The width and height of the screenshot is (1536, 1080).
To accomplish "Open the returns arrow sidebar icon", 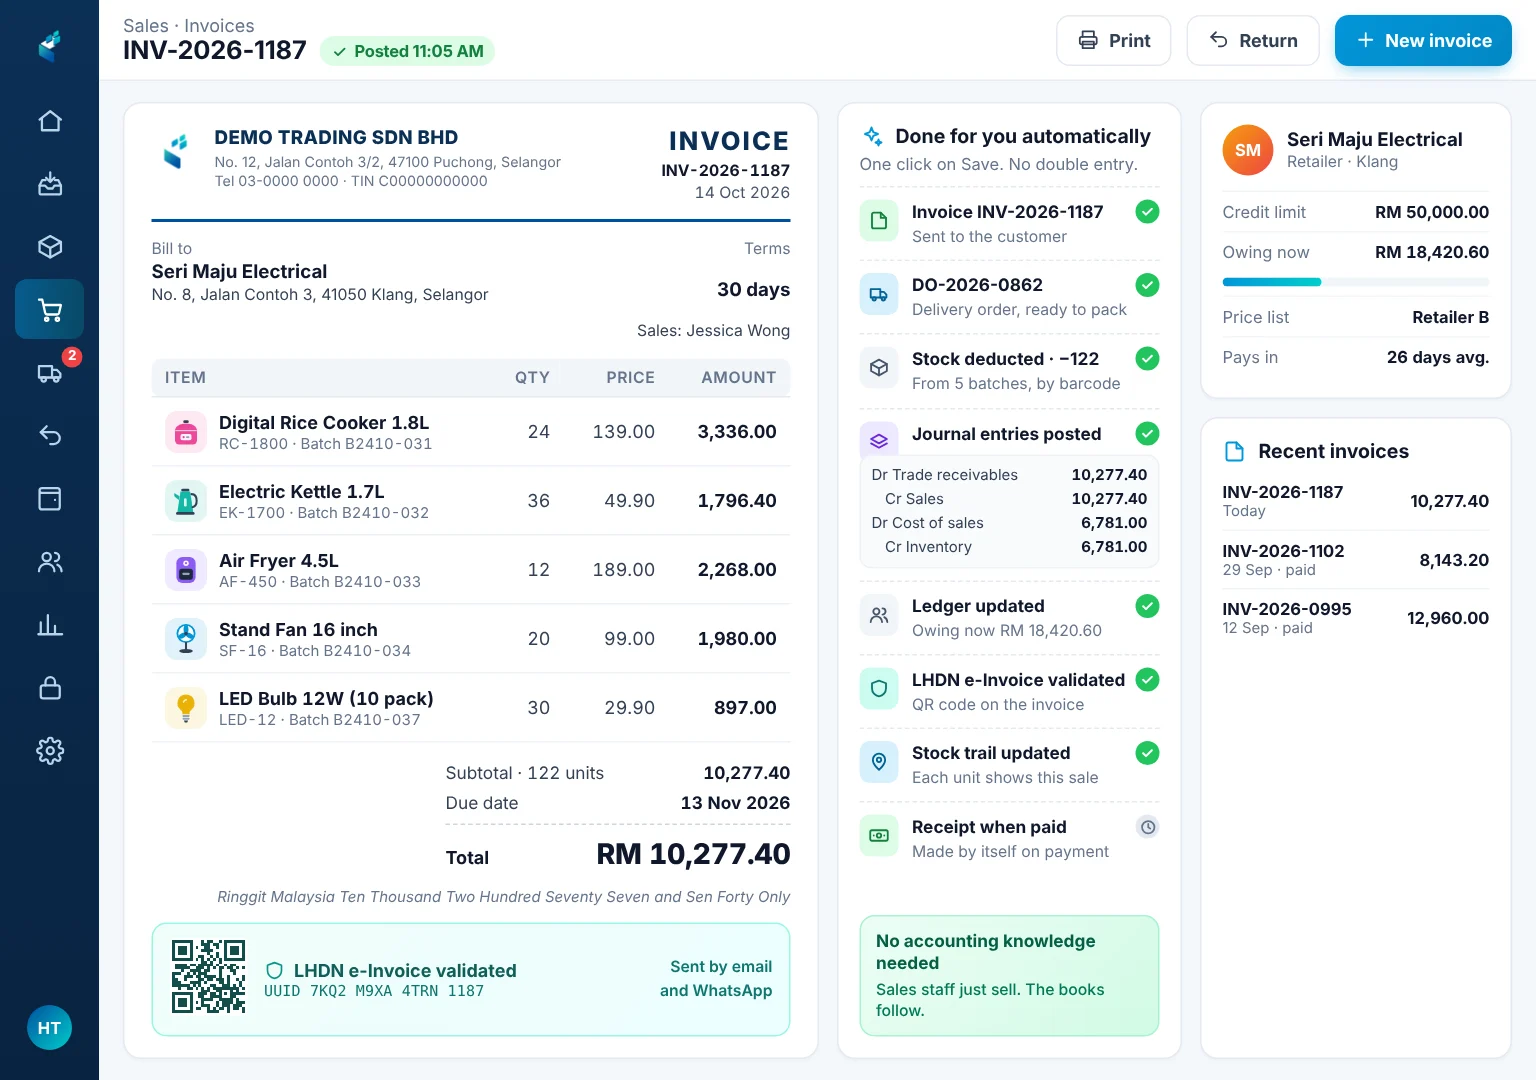I will 50,435.
